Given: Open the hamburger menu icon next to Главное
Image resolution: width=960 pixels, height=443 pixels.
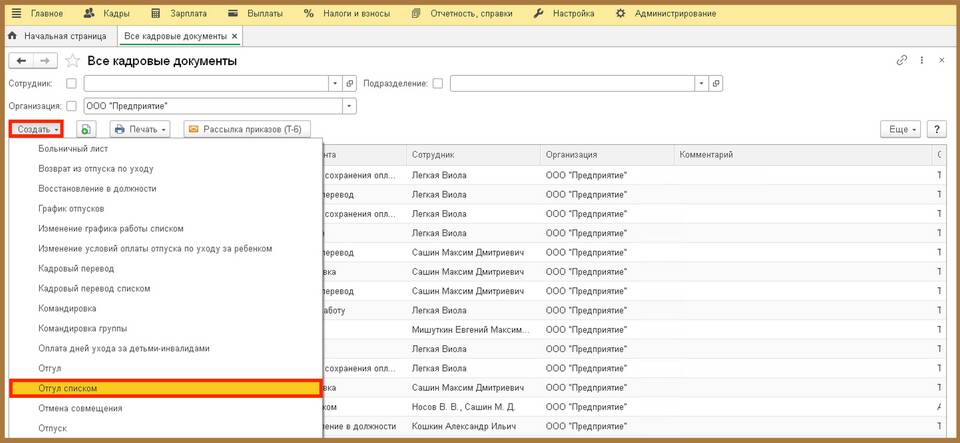Looking at the screenshot, I should point(17,13).
